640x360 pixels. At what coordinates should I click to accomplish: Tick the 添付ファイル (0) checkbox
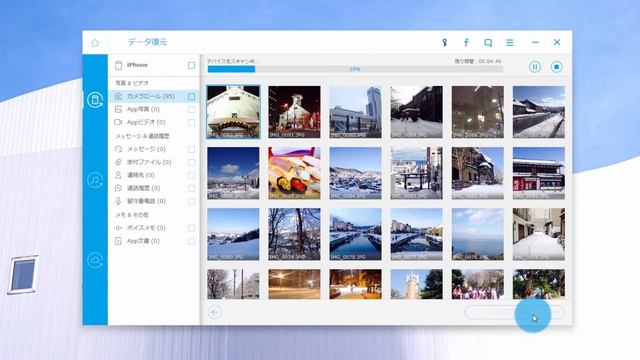point(191,162)
